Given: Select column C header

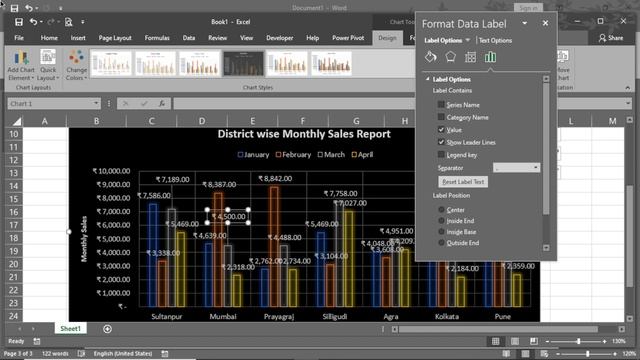Looking at the screenshot, I should coord(151,121).
